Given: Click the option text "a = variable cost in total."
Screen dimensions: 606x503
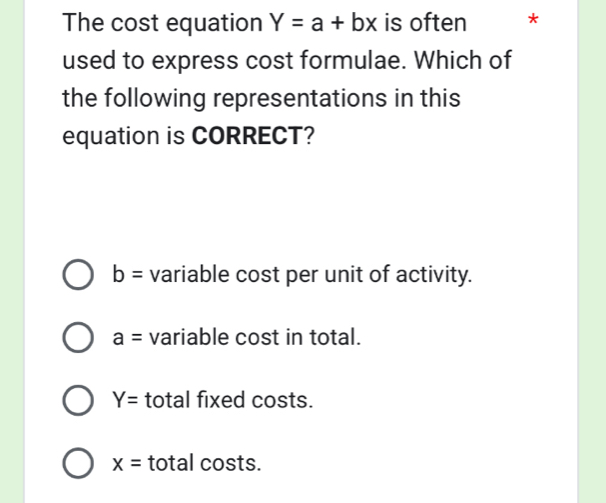Looking at the screenshot, I should coord(237,338).
